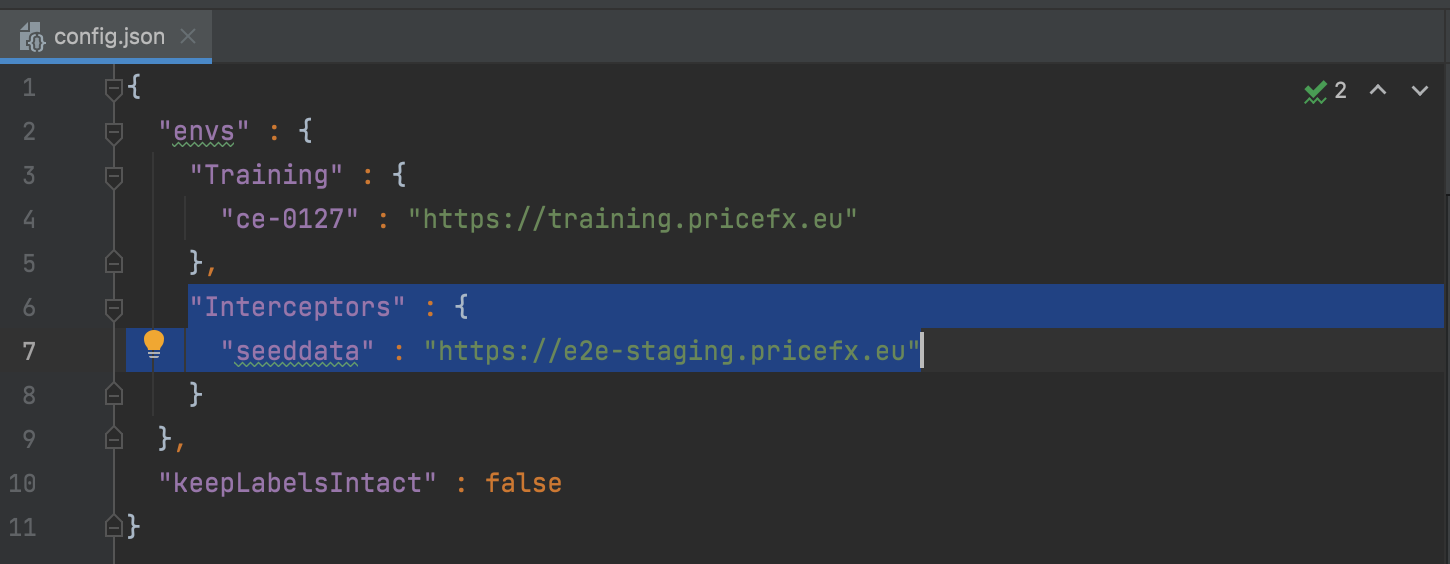Click closing fold marker on line 11
1450x564 pixels.
point(114,526)
